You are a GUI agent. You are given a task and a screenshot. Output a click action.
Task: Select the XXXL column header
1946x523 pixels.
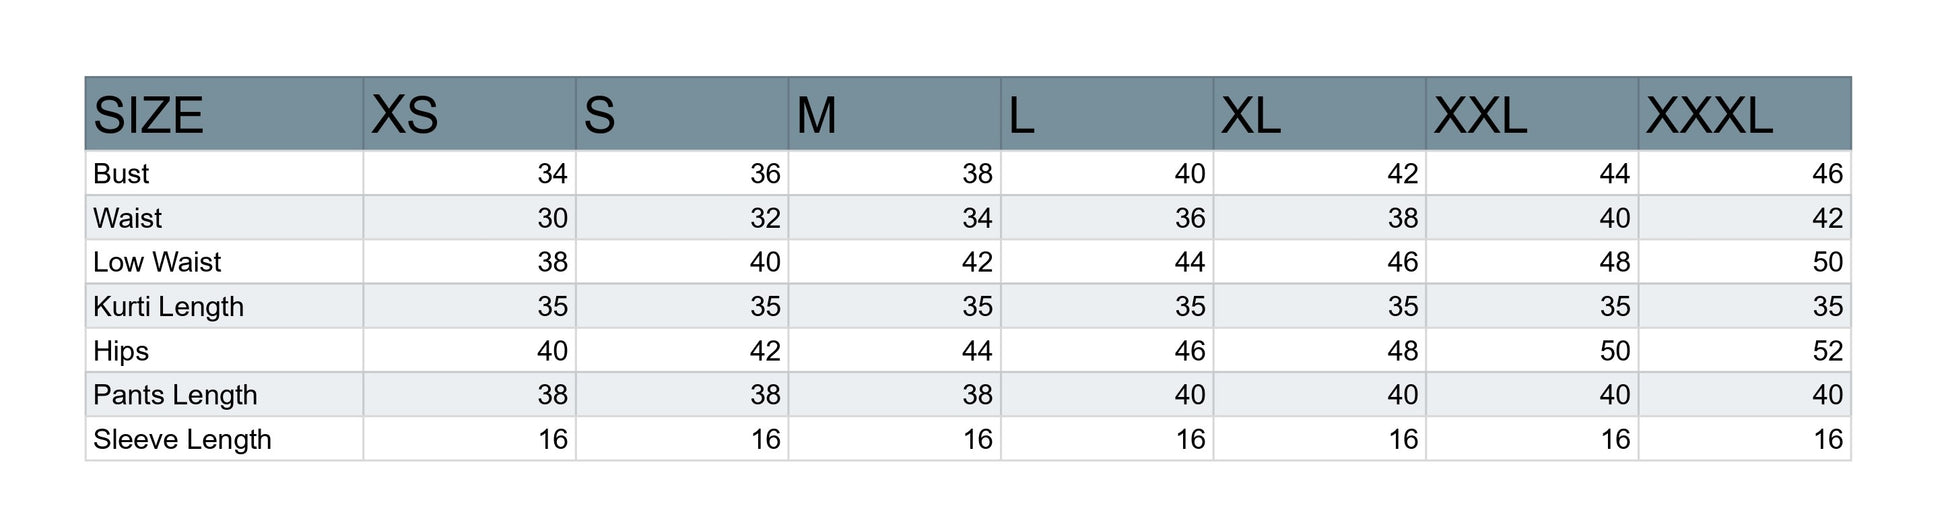click(x=1744, y=114)
